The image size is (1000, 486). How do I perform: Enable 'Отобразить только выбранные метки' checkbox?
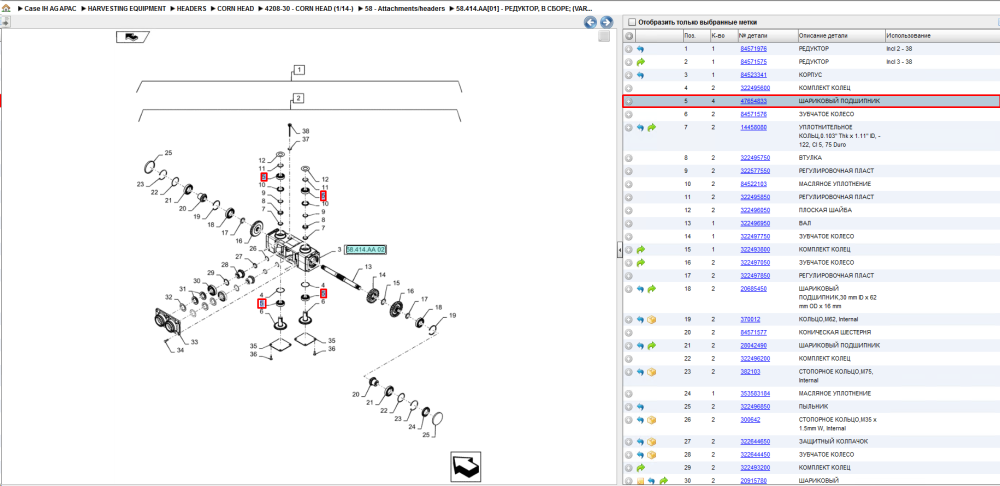(632, 22)
